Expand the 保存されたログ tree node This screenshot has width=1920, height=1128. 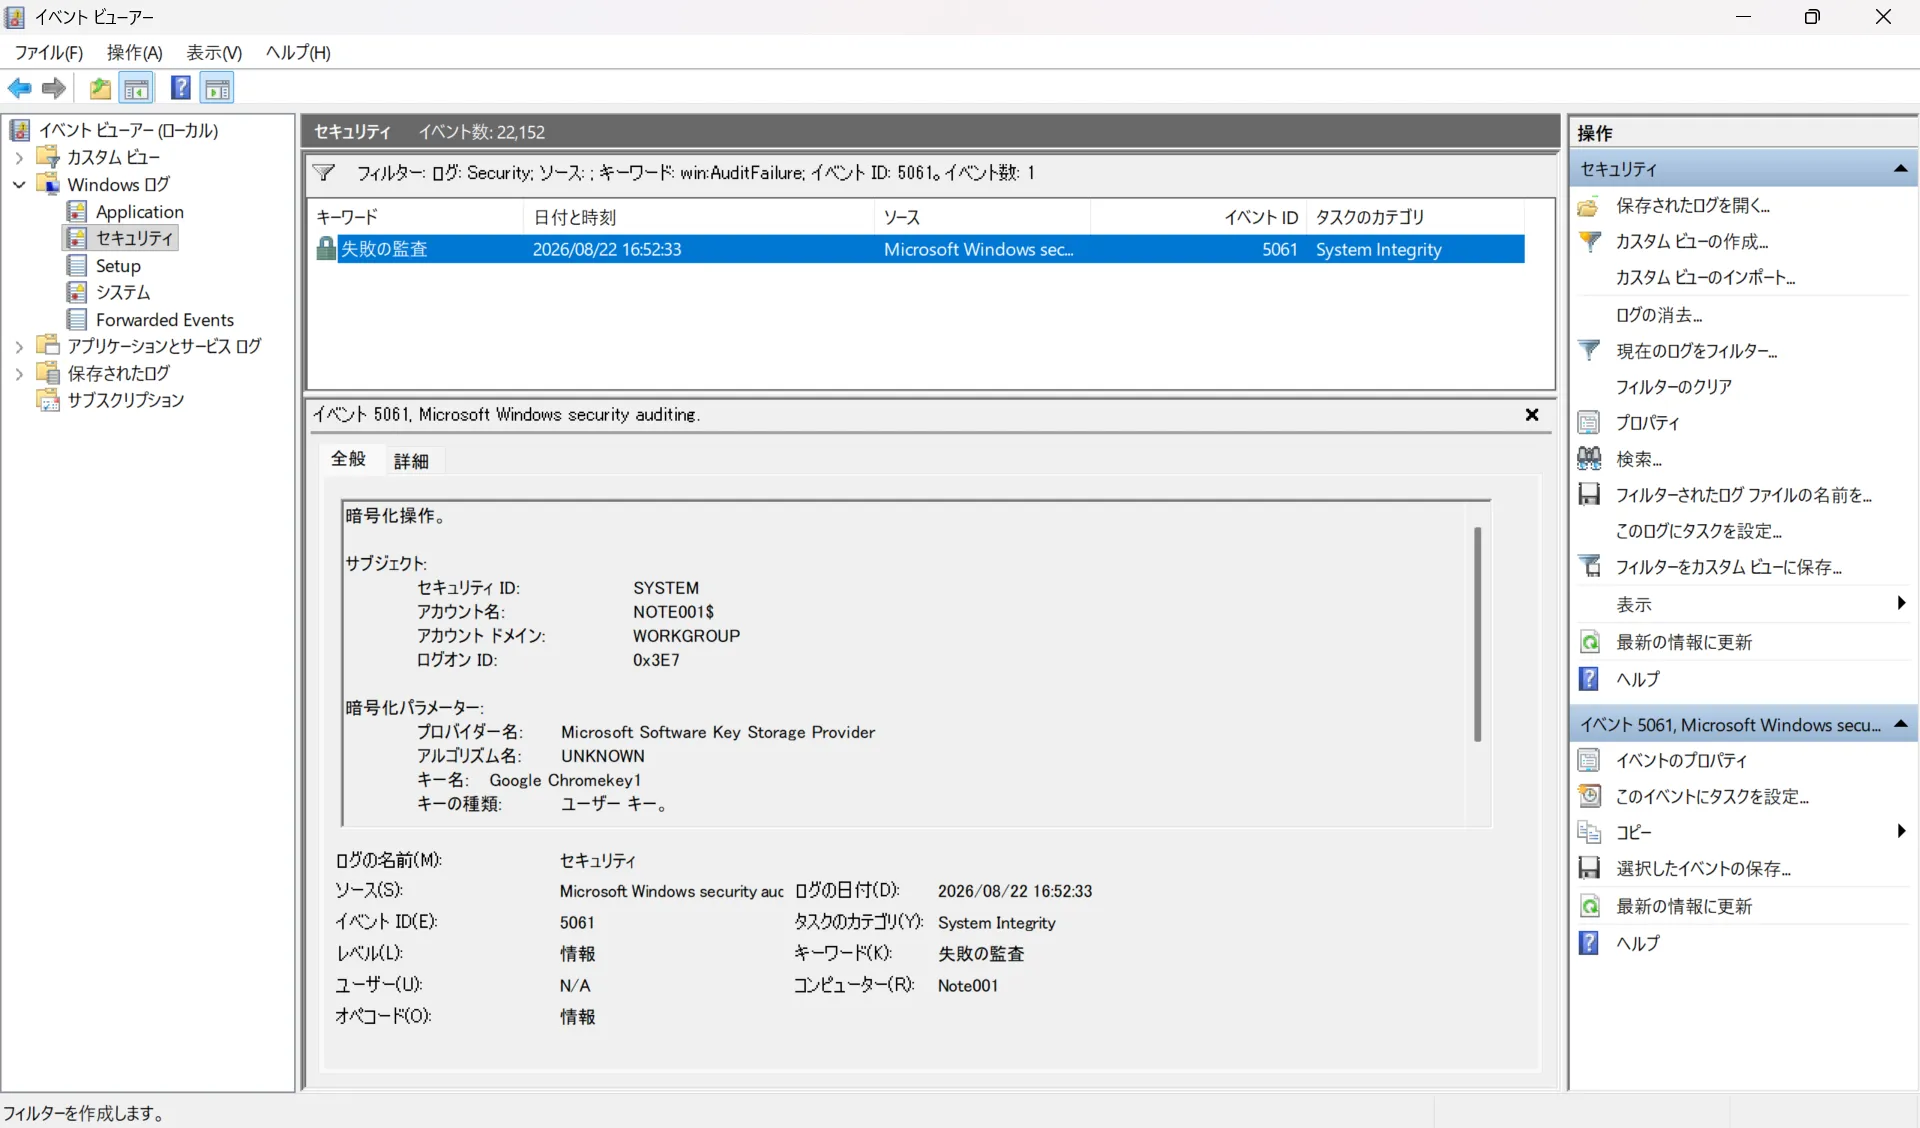pos(19,373)
